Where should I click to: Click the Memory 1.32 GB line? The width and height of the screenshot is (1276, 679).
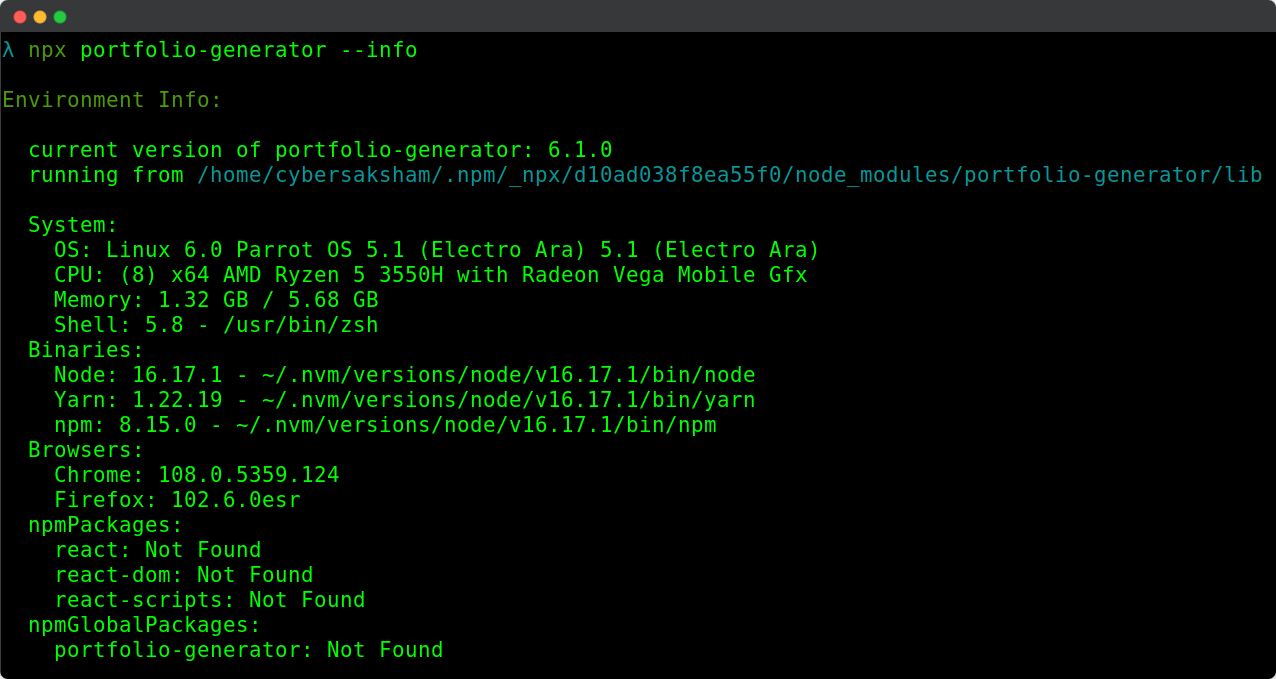tap(216, 300)
